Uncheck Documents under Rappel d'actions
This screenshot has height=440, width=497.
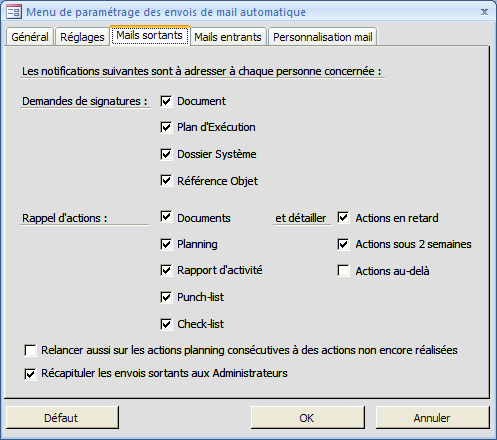pos(166,217)
